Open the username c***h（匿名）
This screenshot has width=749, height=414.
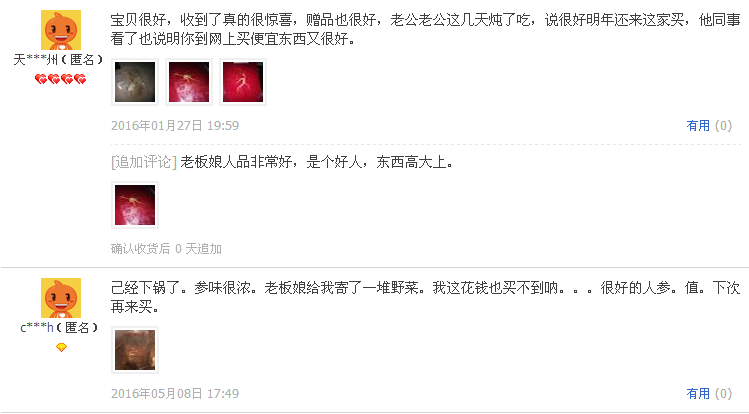(59, 328)
